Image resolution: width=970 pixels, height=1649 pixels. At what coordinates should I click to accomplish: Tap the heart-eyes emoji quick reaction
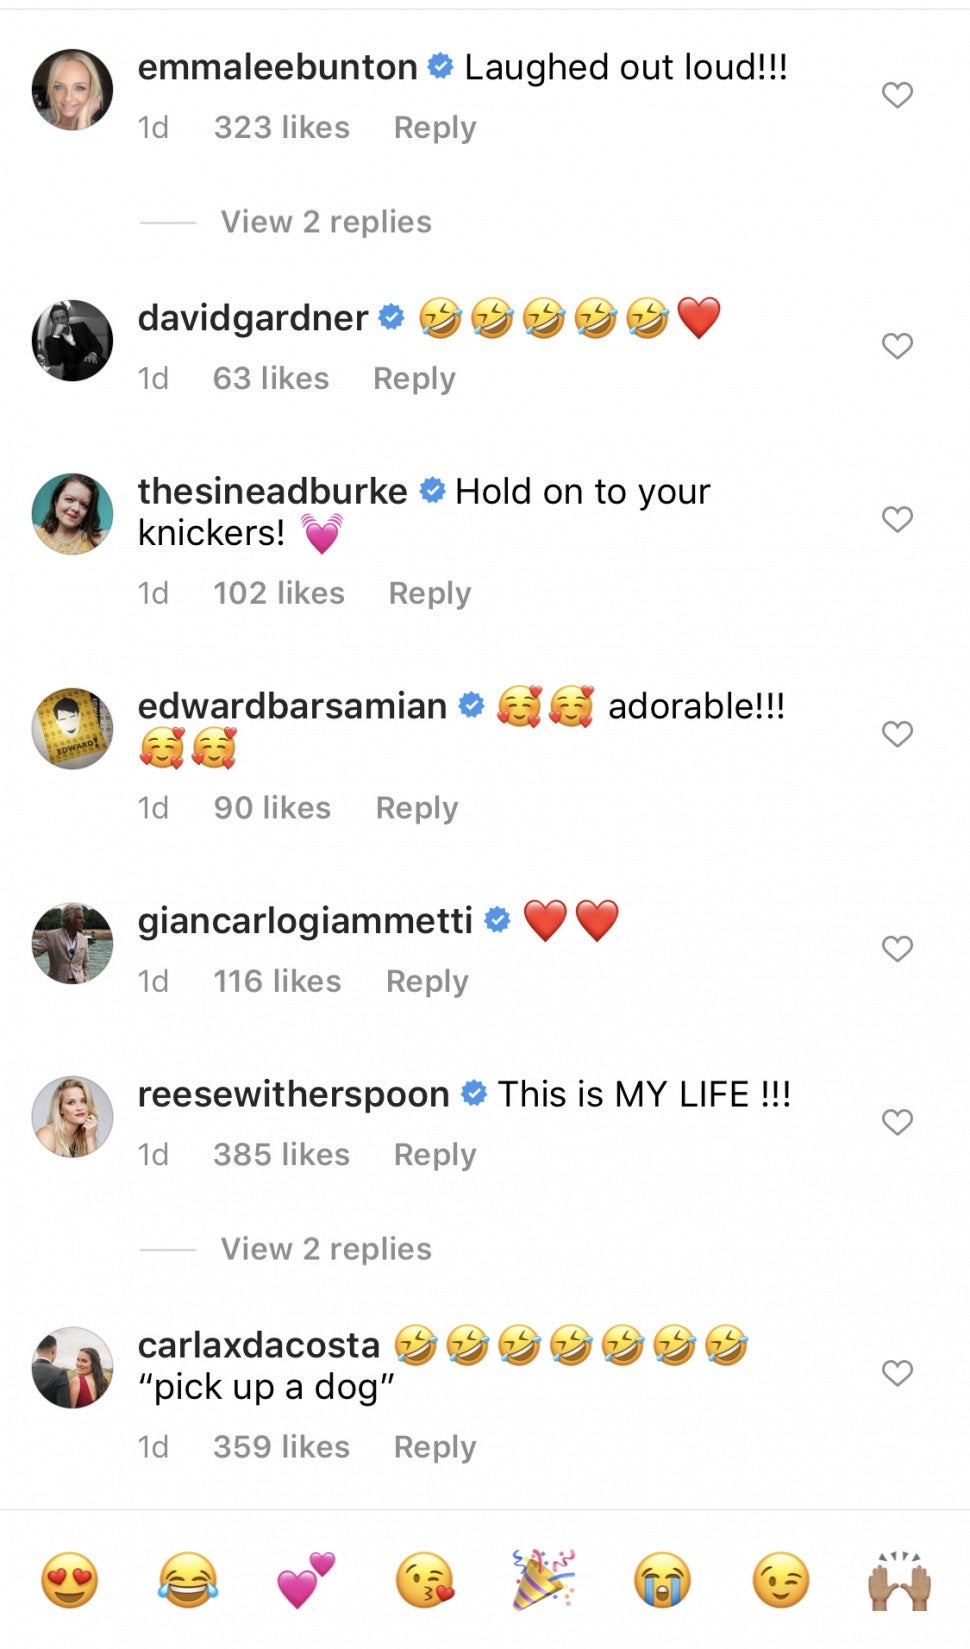tap(70, 1580)
